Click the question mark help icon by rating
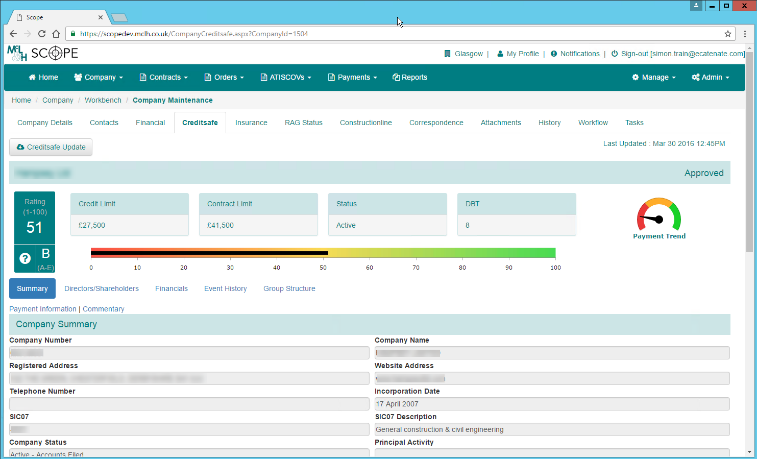The width and height of the screenshot is (757, 459). tap(24, 258)
